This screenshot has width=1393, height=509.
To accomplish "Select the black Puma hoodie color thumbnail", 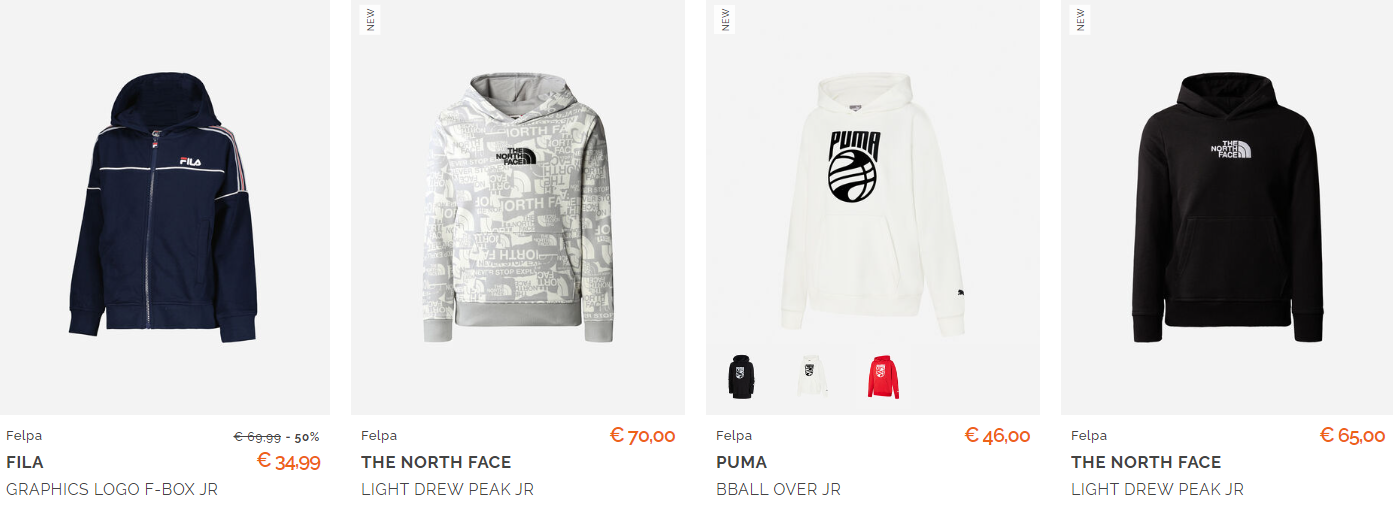I will (x=741, y=377).
